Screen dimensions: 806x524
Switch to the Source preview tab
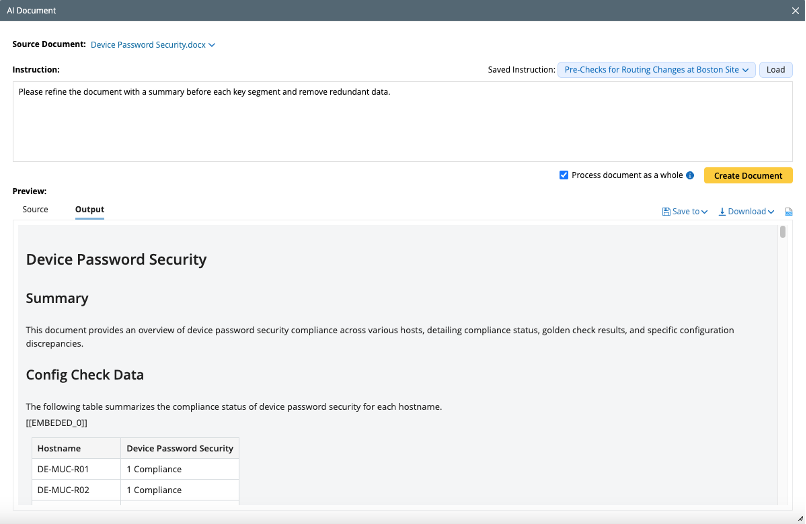pyautogui.click(x=35, y=209)
